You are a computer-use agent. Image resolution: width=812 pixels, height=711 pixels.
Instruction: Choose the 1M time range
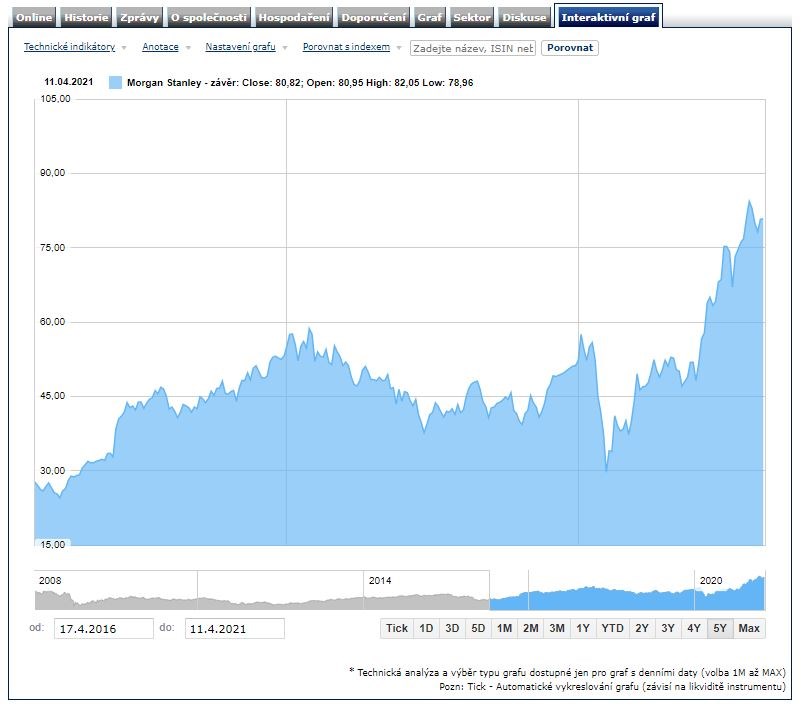504,628
